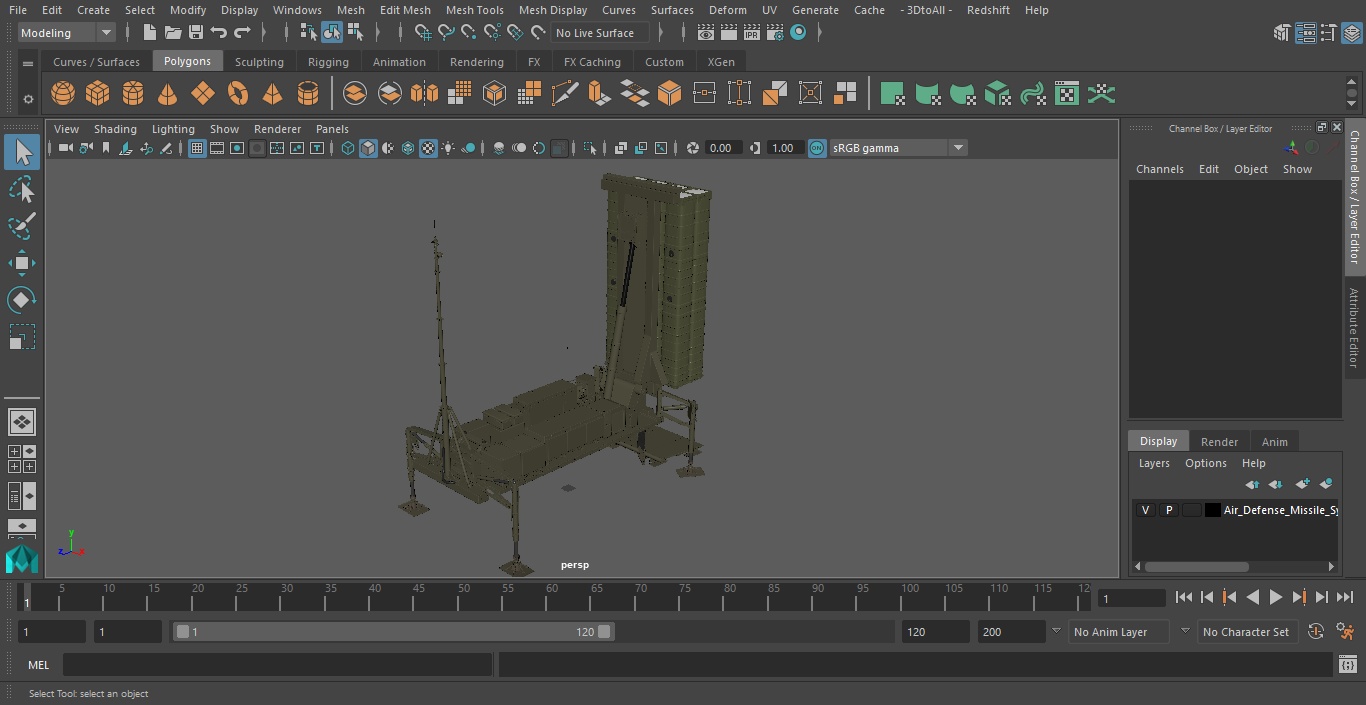The width and height of the screenshot is (1366, 705).
Task: Click the Redo icon in status line
Action: [242, 33]
